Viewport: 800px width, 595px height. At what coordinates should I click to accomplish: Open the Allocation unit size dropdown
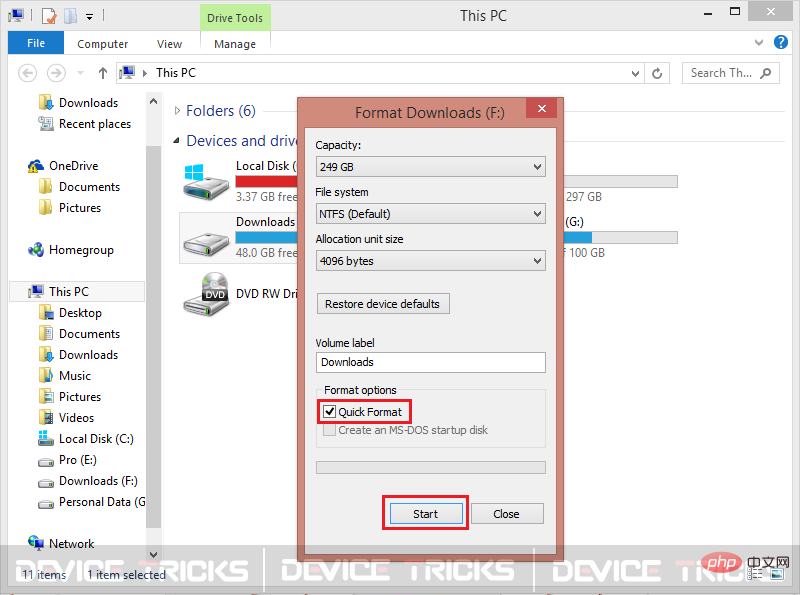point(431,261)
